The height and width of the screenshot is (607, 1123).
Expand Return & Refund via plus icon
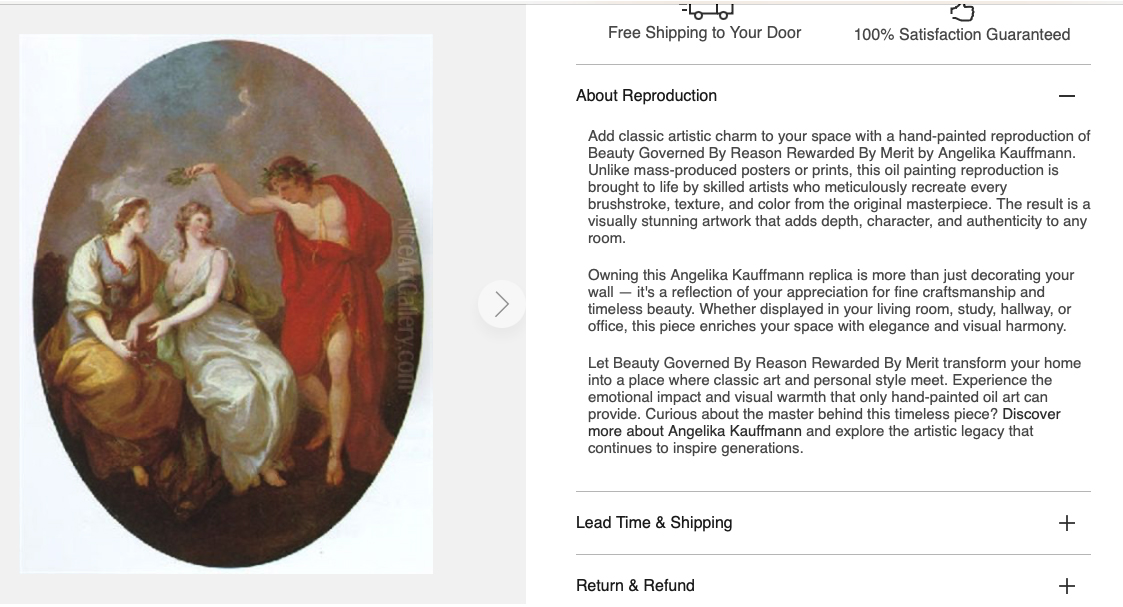click(x=1066, y=586)
